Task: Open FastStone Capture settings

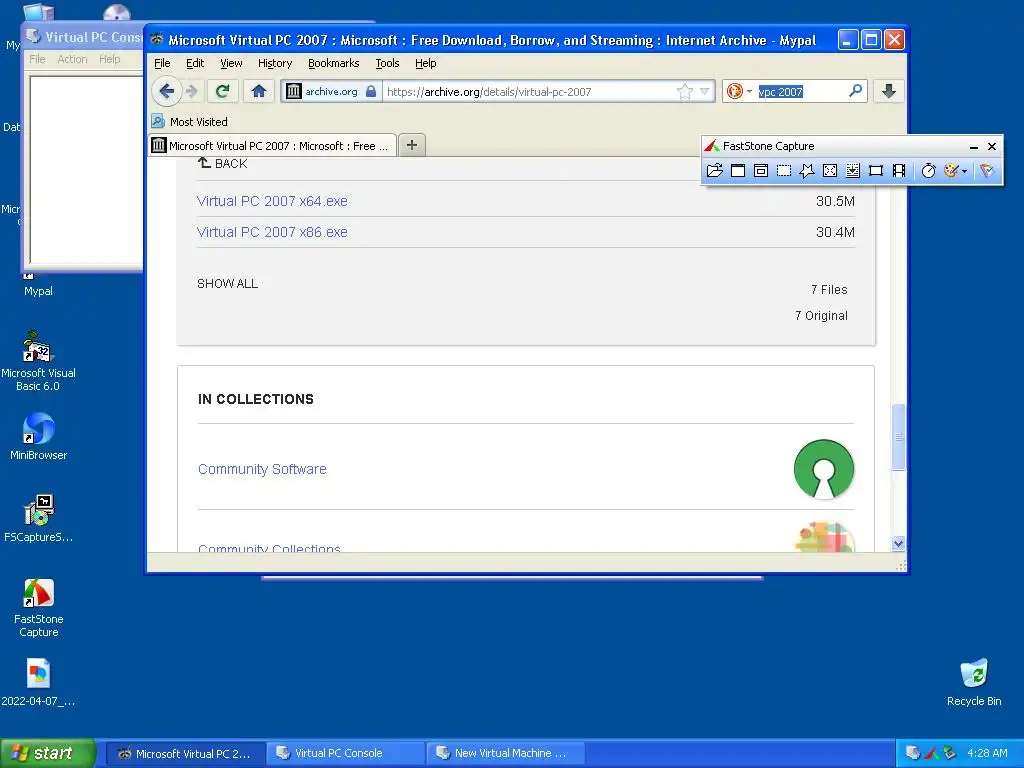Action: [987, 170]
